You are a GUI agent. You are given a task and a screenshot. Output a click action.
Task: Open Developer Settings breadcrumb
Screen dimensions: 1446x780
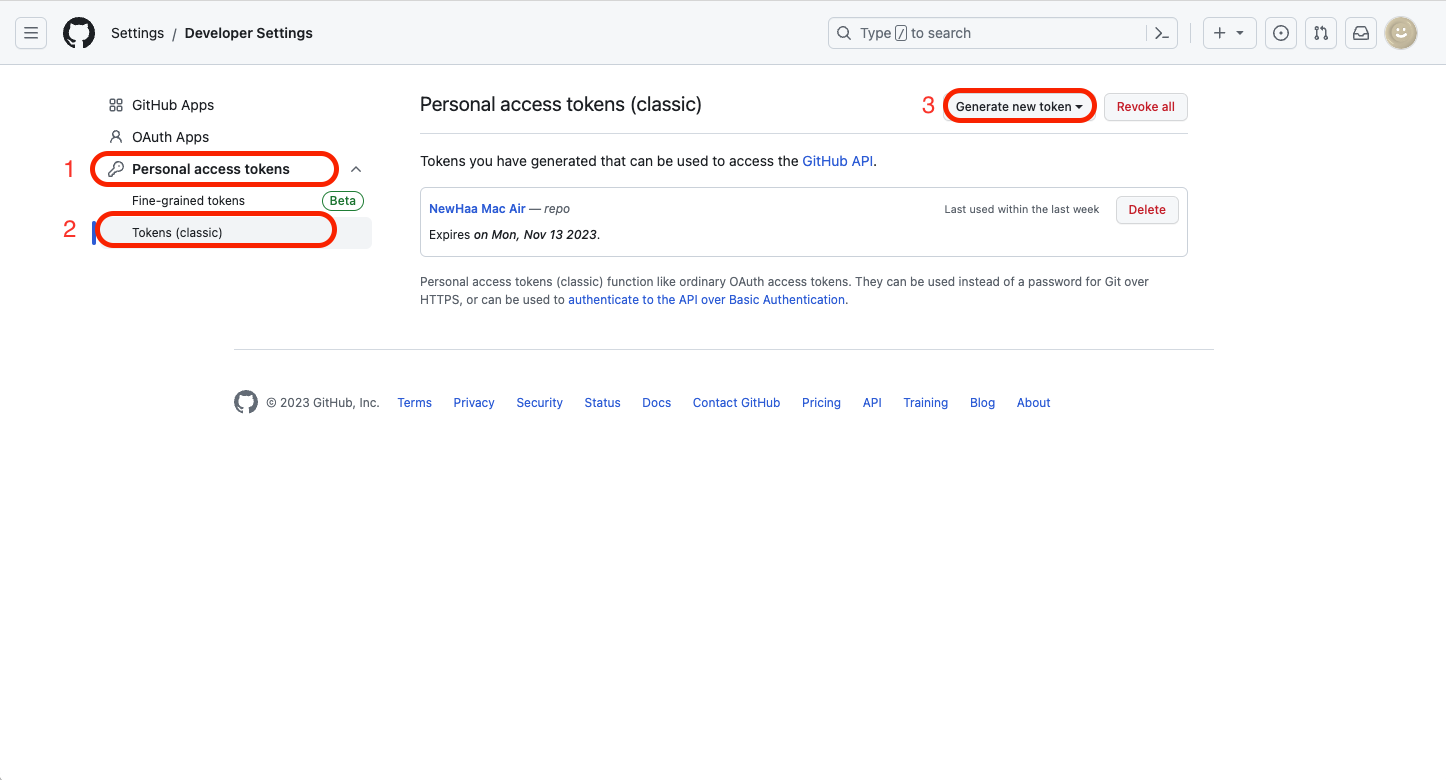coord(249,33)
